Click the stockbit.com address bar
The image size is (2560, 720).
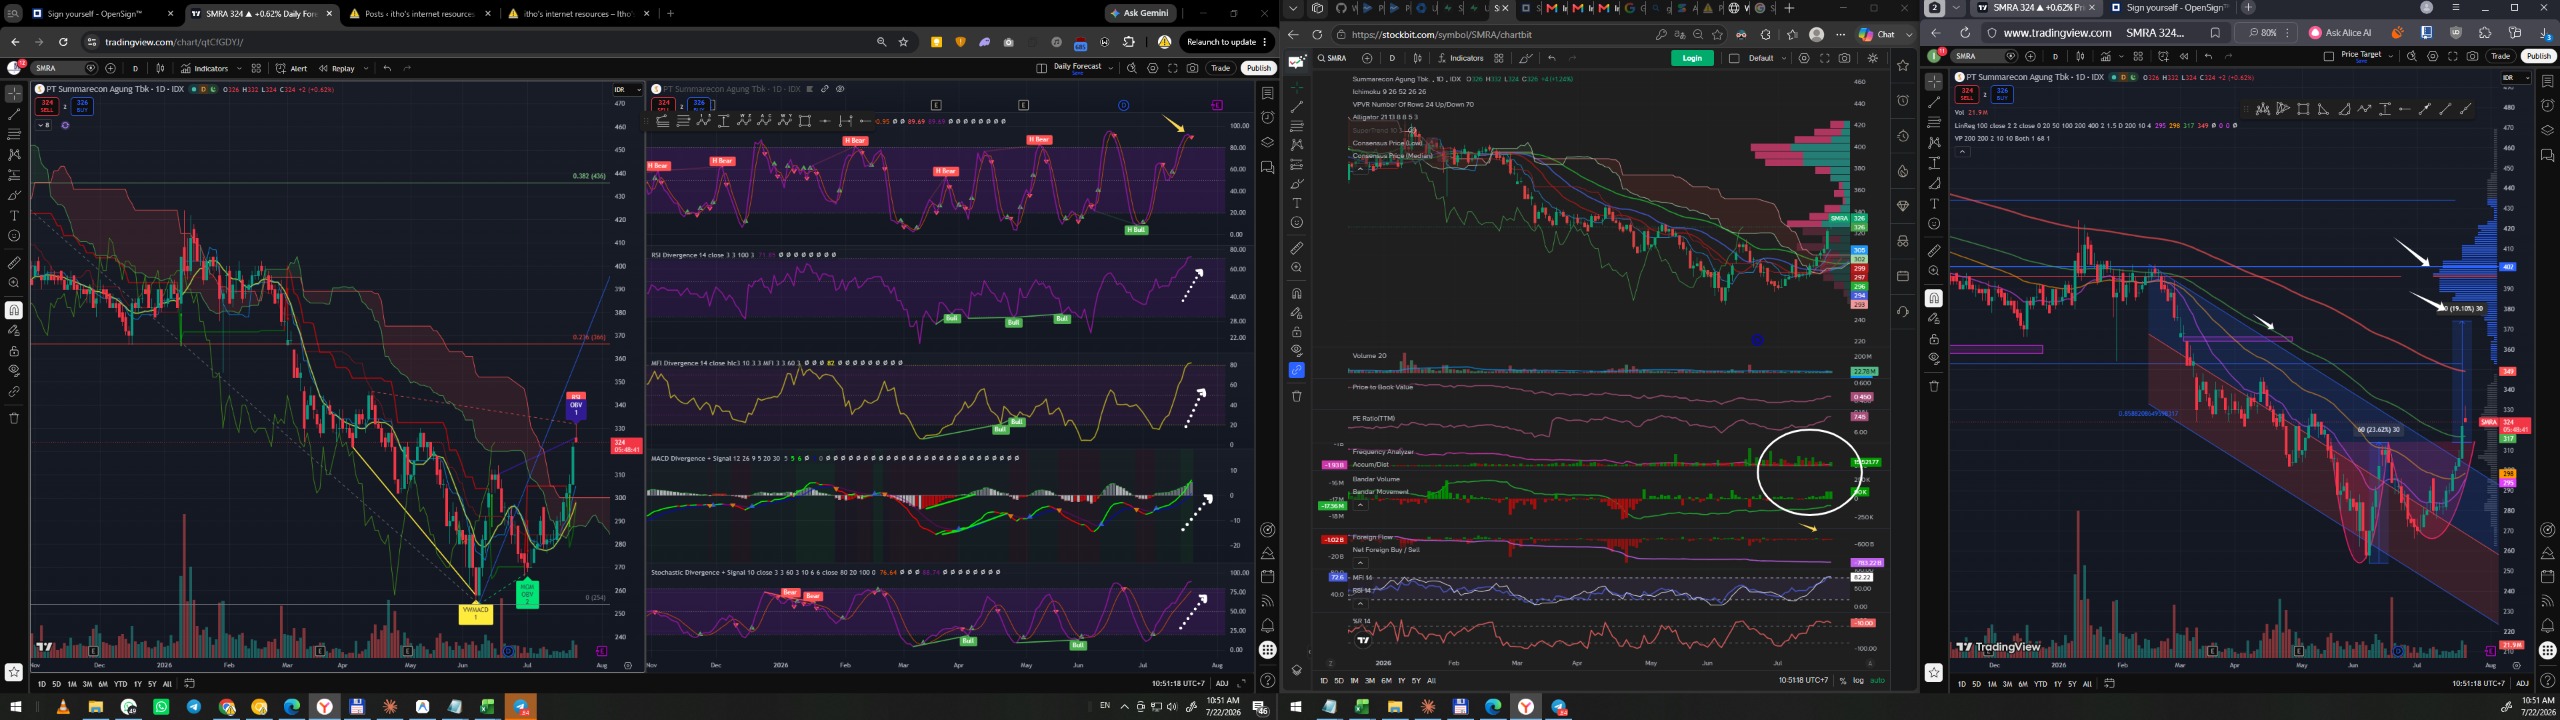coord(1490,34)
